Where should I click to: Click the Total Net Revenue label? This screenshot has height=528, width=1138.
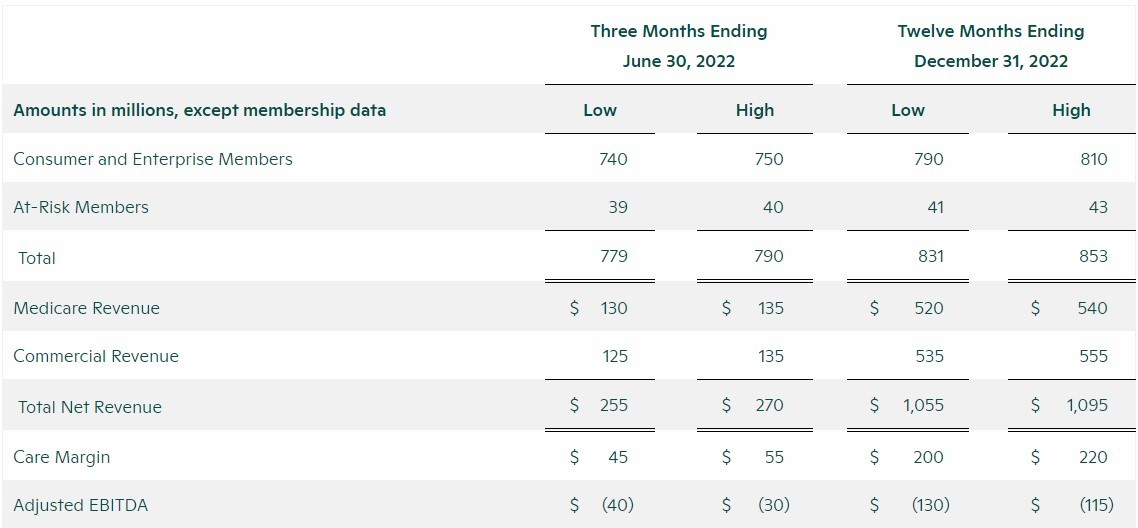pos(90,407)
